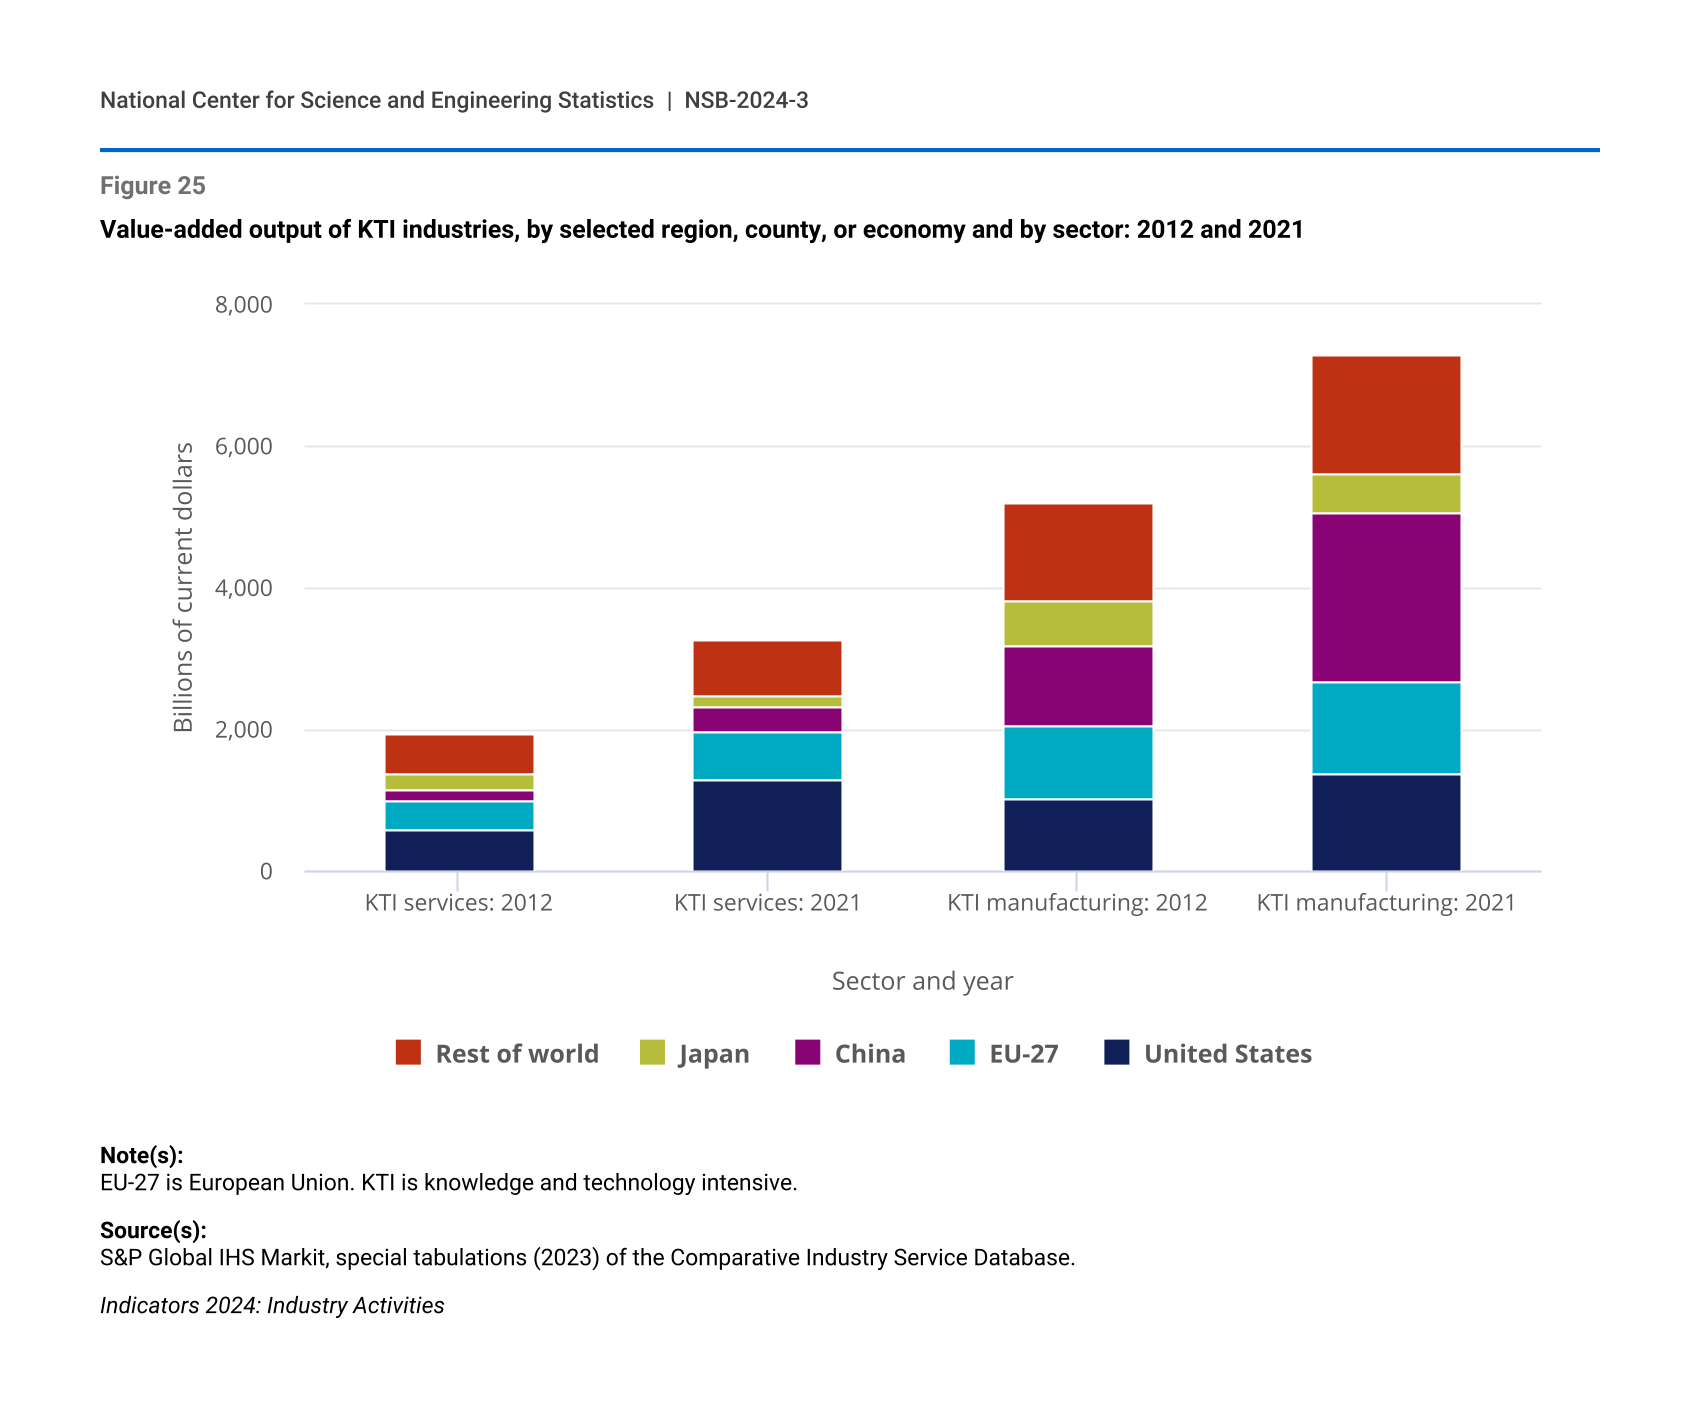Click Rest of world segment in KTI manufacturing 2012
The image size is (1699, 1427).
point(1077,552)
